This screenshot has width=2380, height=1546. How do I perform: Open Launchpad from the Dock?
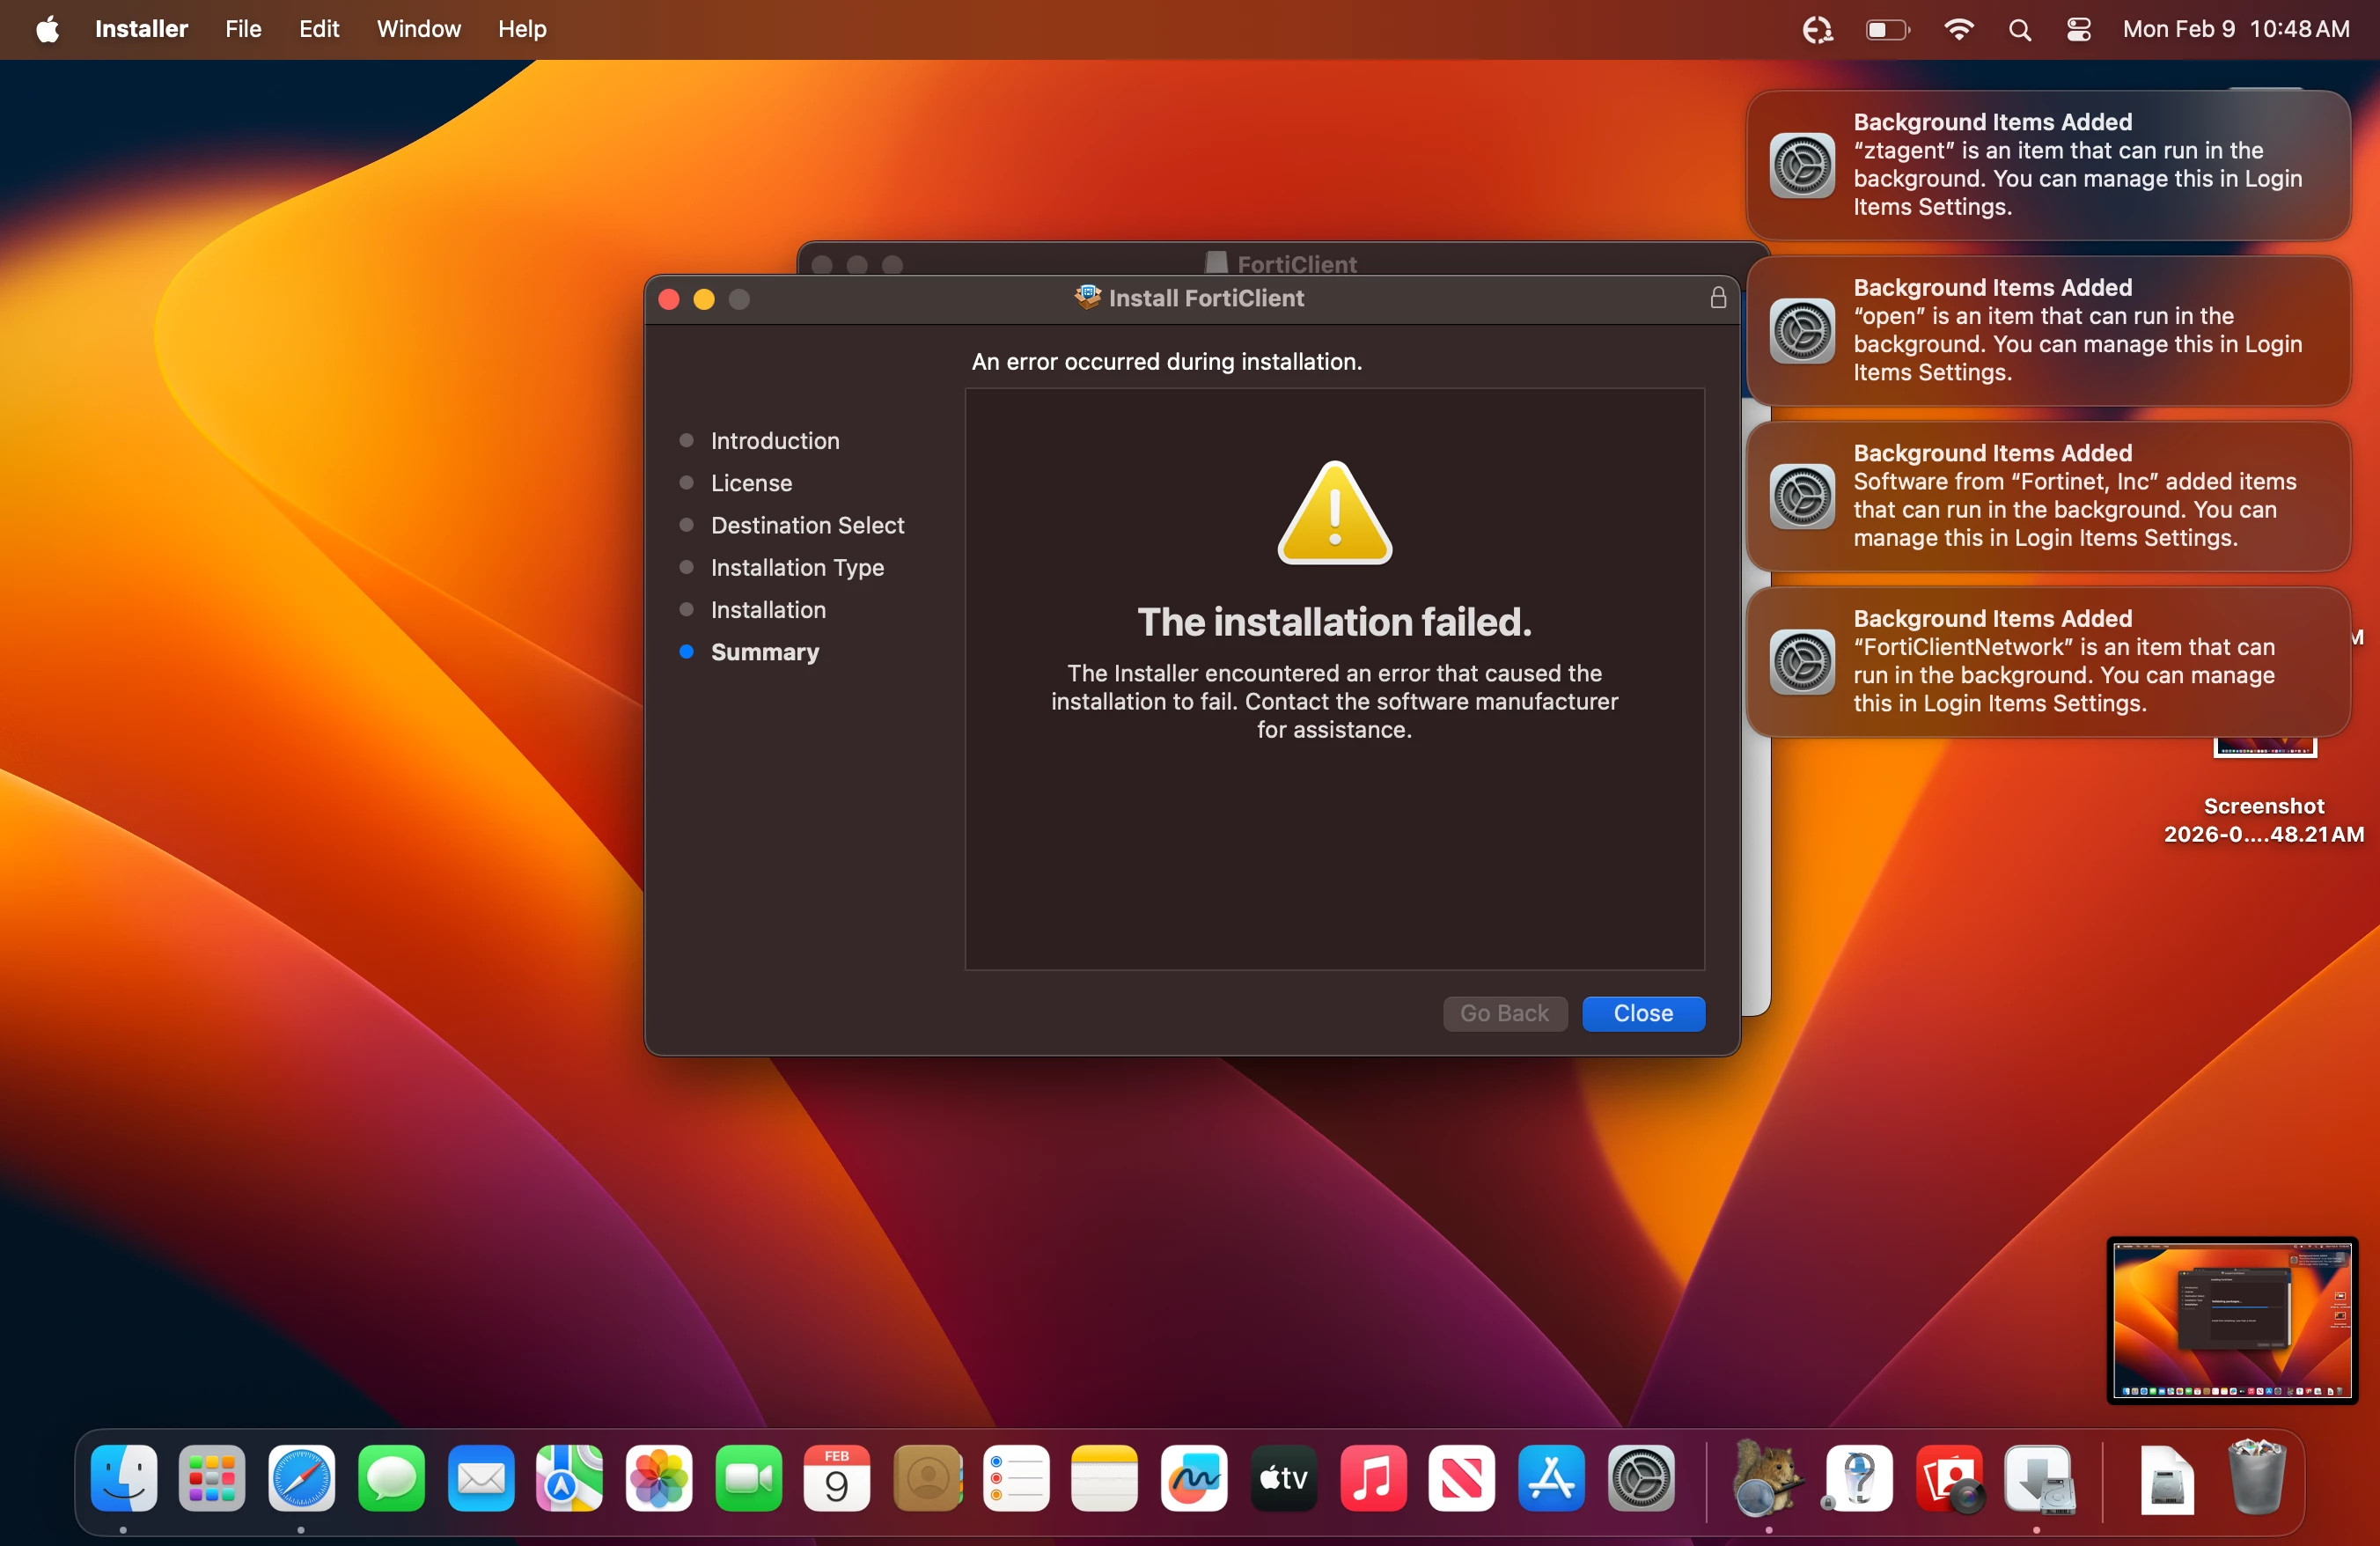pos(212,1478)
